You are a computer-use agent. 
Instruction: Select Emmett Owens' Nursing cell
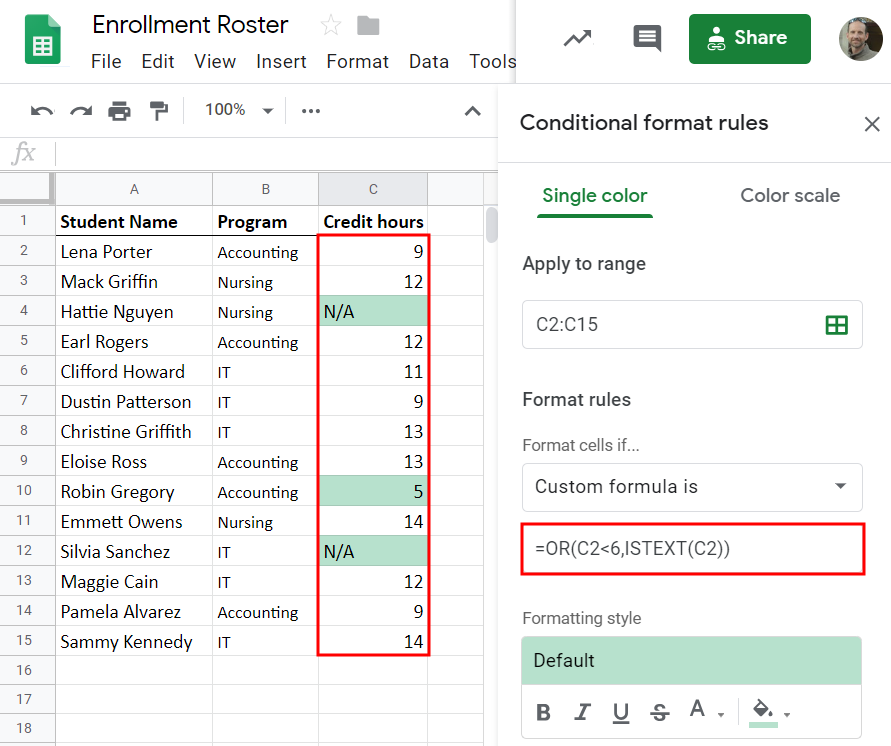(265, 521)
